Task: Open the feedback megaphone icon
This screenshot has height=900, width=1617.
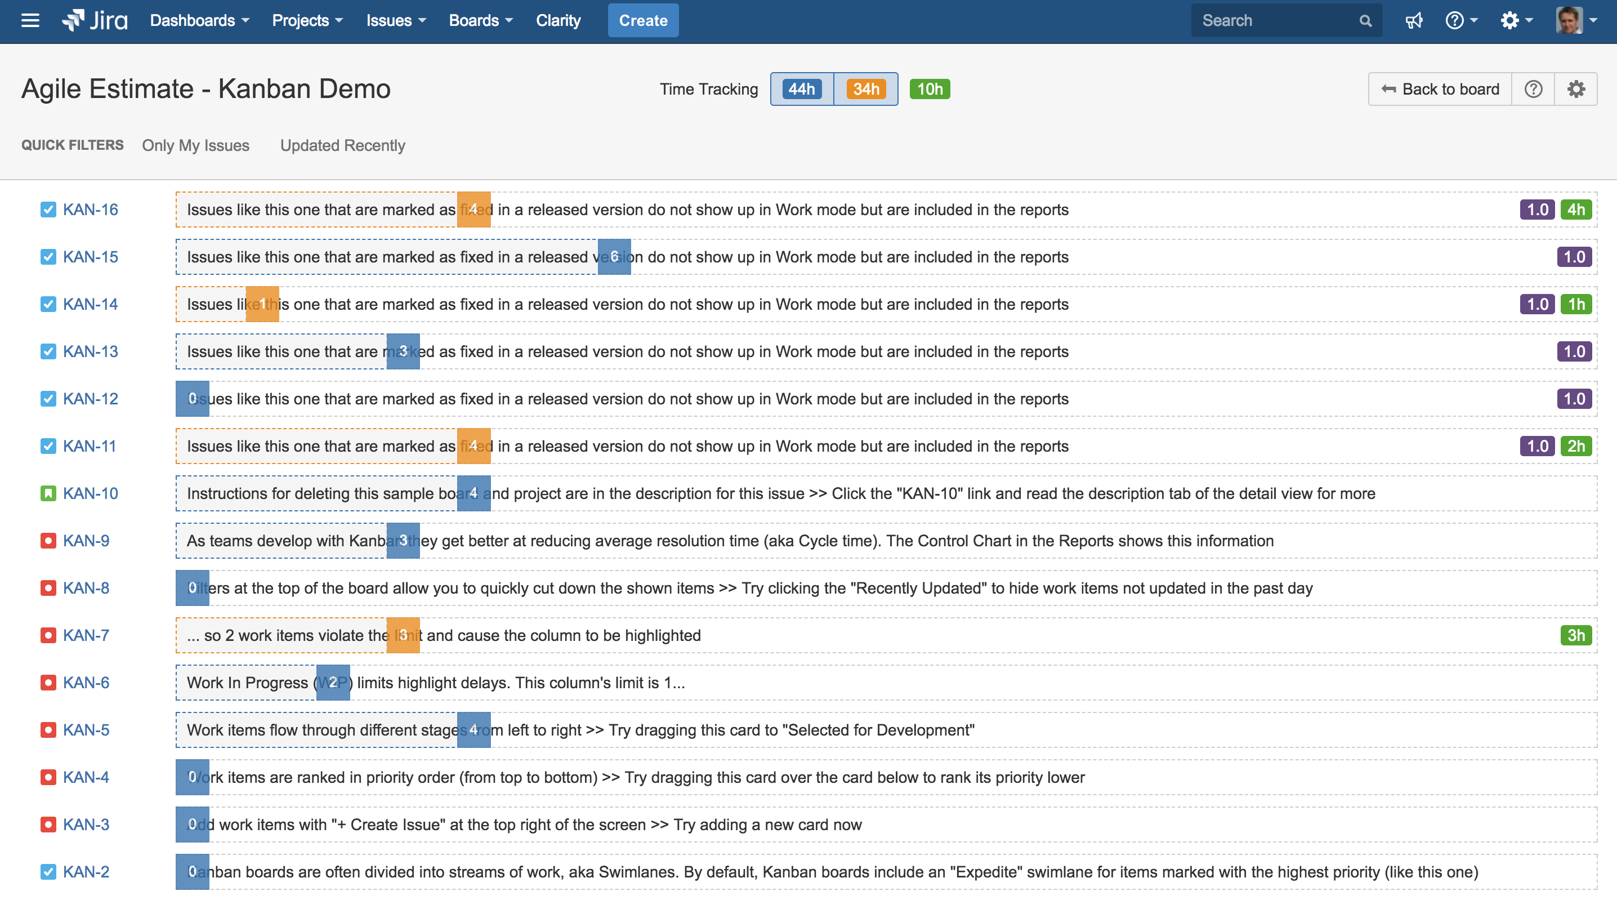Action: (1414, 21)
